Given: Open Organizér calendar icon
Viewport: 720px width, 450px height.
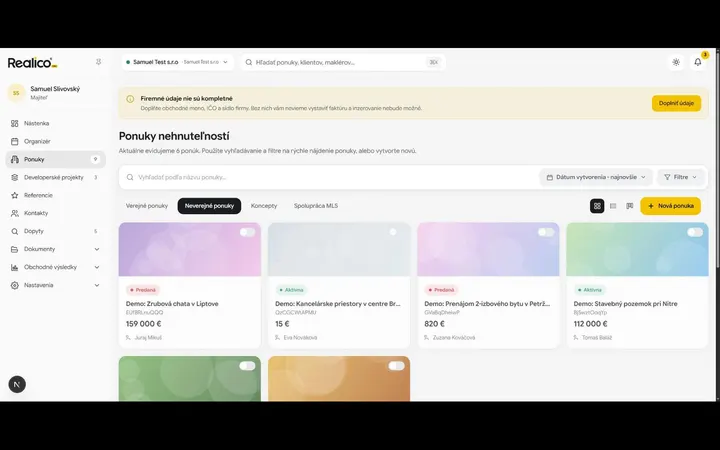Looking at the screenshot, I should (15, 141).
